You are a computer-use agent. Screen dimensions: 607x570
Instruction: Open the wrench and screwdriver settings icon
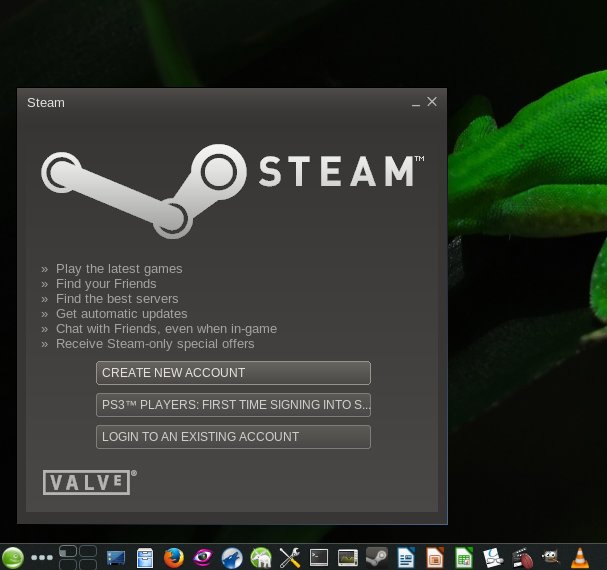tap(290, 558)
